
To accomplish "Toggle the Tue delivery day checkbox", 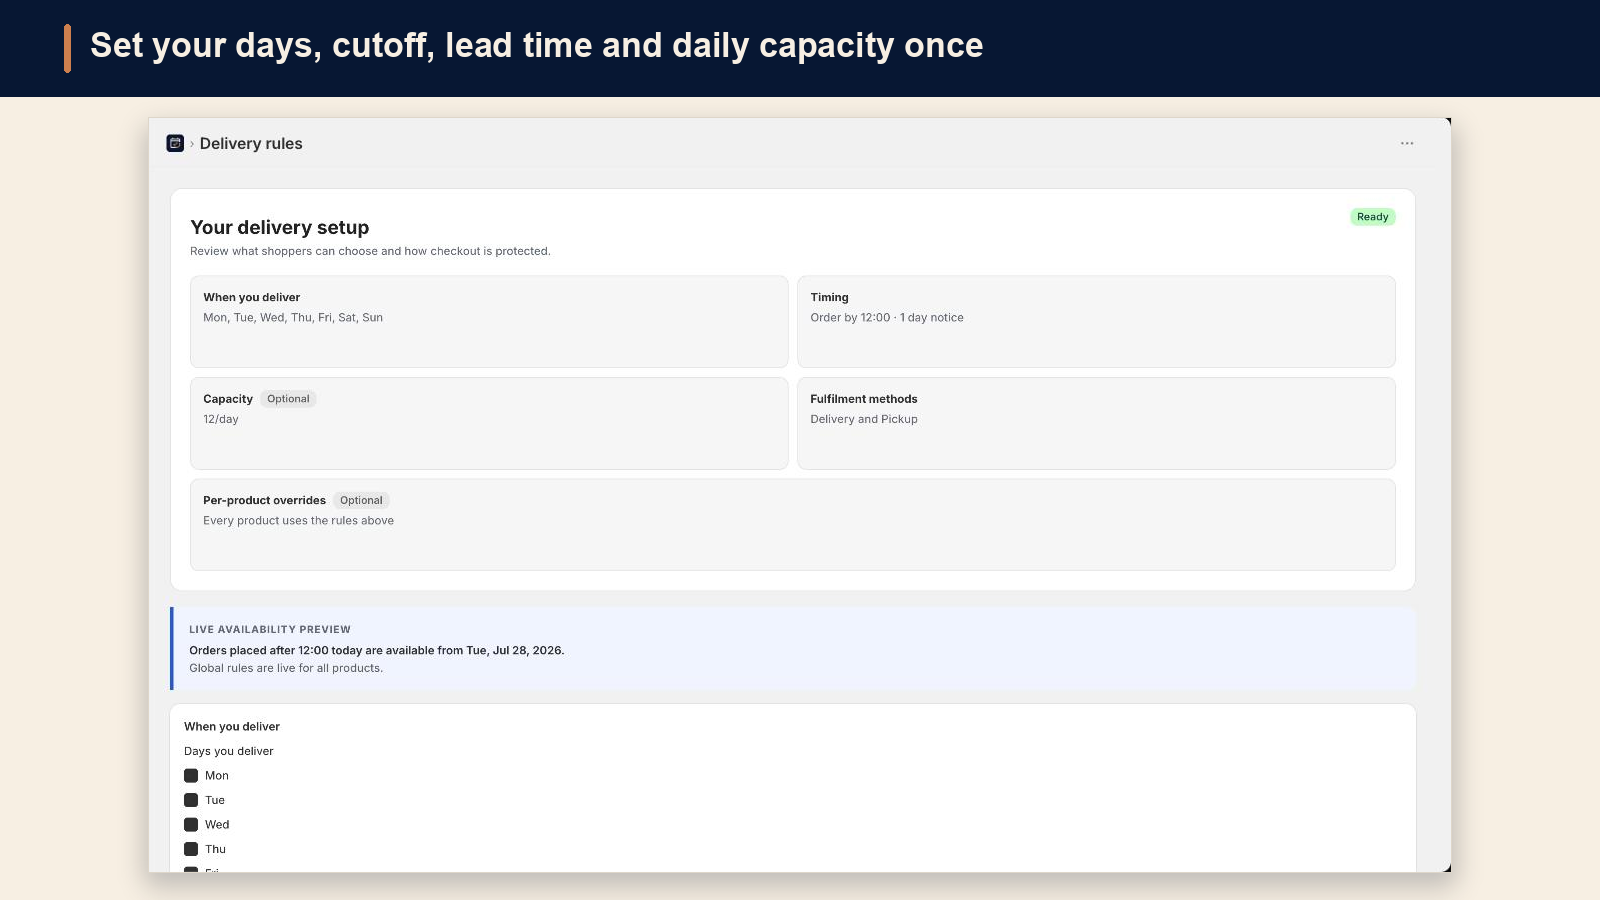I will 191,800.
